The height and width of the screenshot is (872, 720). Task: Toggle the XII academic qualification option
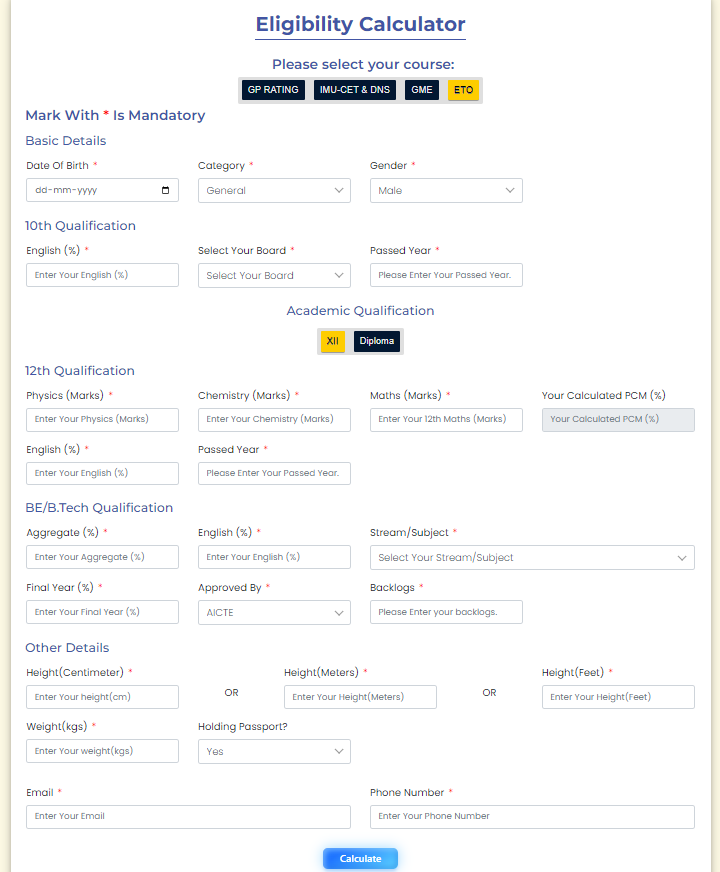tap(332, 341)
